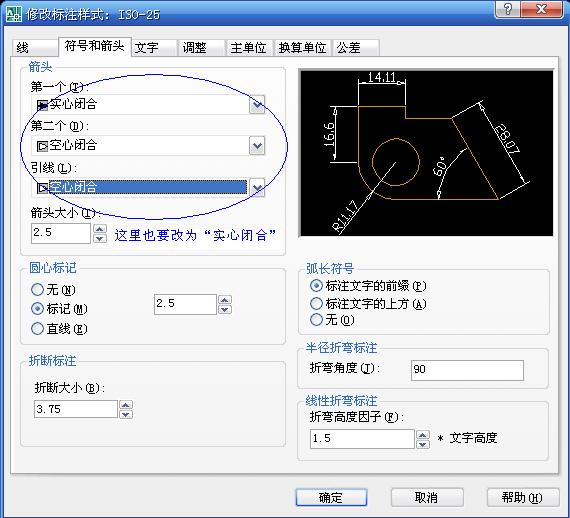Screen dimensions: 570x518
Task: Click the solid arrowhead icon in 第一个
Action: (x=42, y=105)
